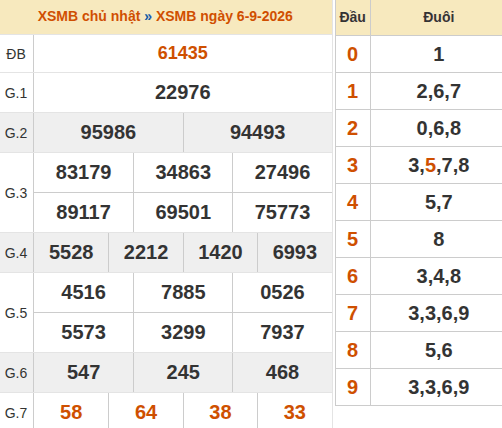
Task: Select G.6 number 468
Action: pyautogui.click(x=282, y=372)
